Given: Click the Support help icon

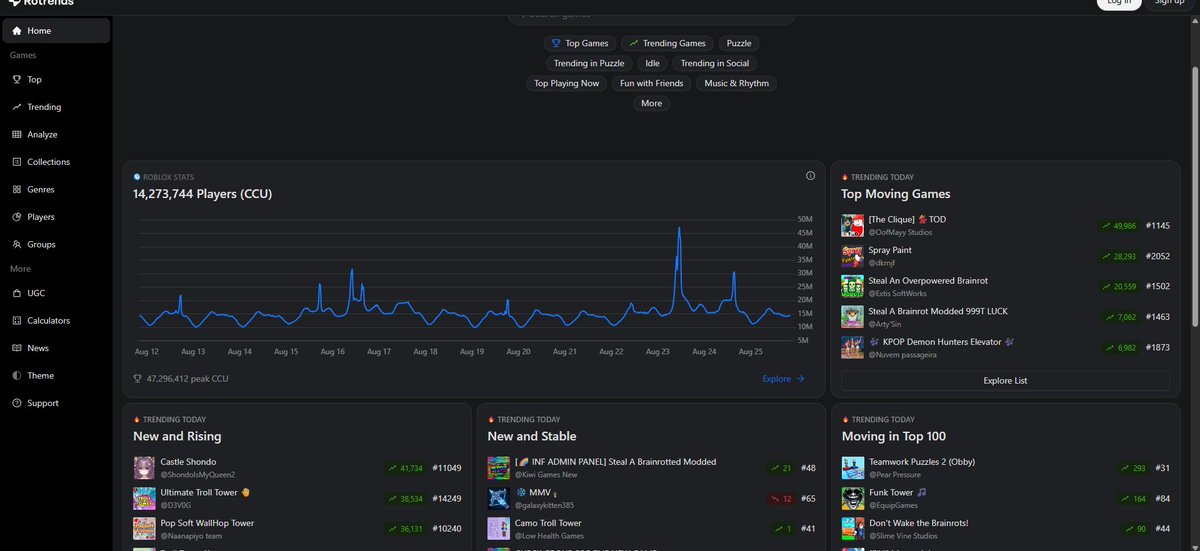Looking at the screenshot, I should (17, 403).
